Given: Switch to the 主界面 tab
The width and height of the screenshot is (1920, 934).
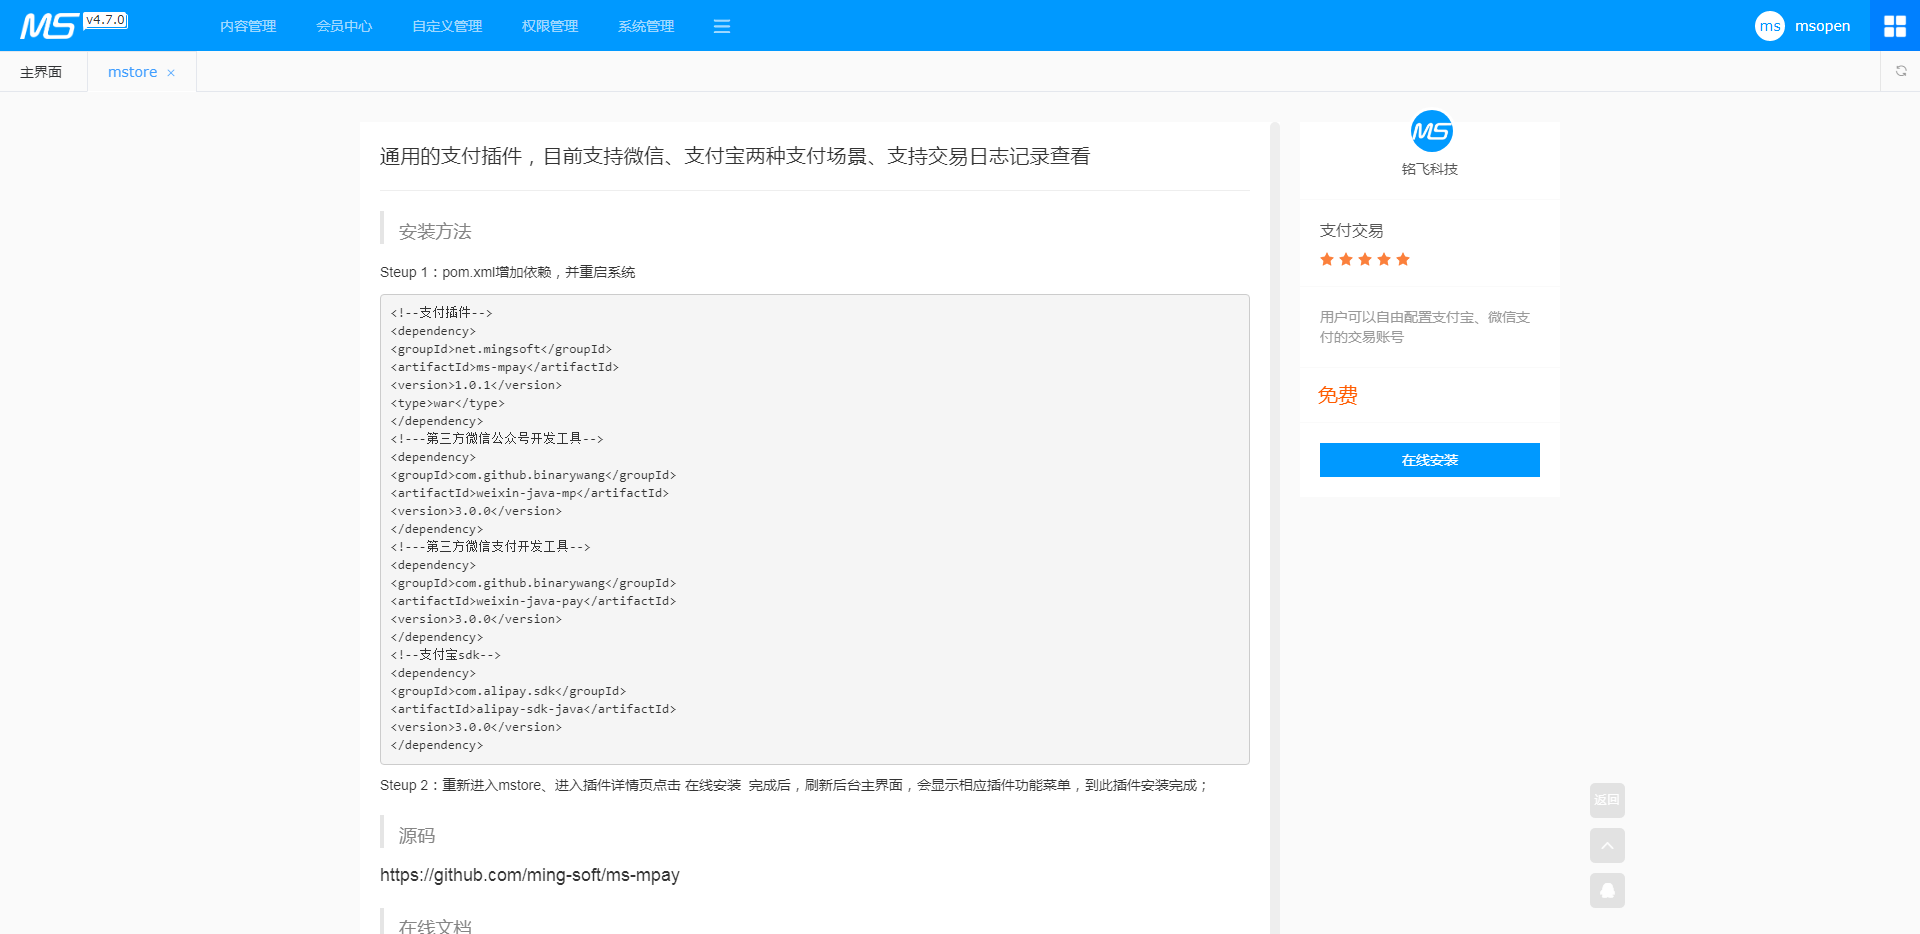Looking at the screenshot, I should [41, 71].
